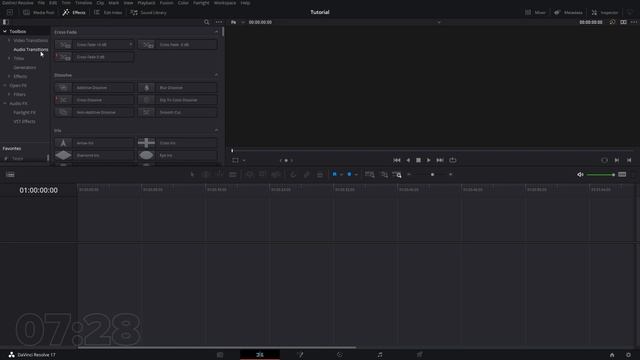Open the effects panel three-dot options

coord(219,22)
